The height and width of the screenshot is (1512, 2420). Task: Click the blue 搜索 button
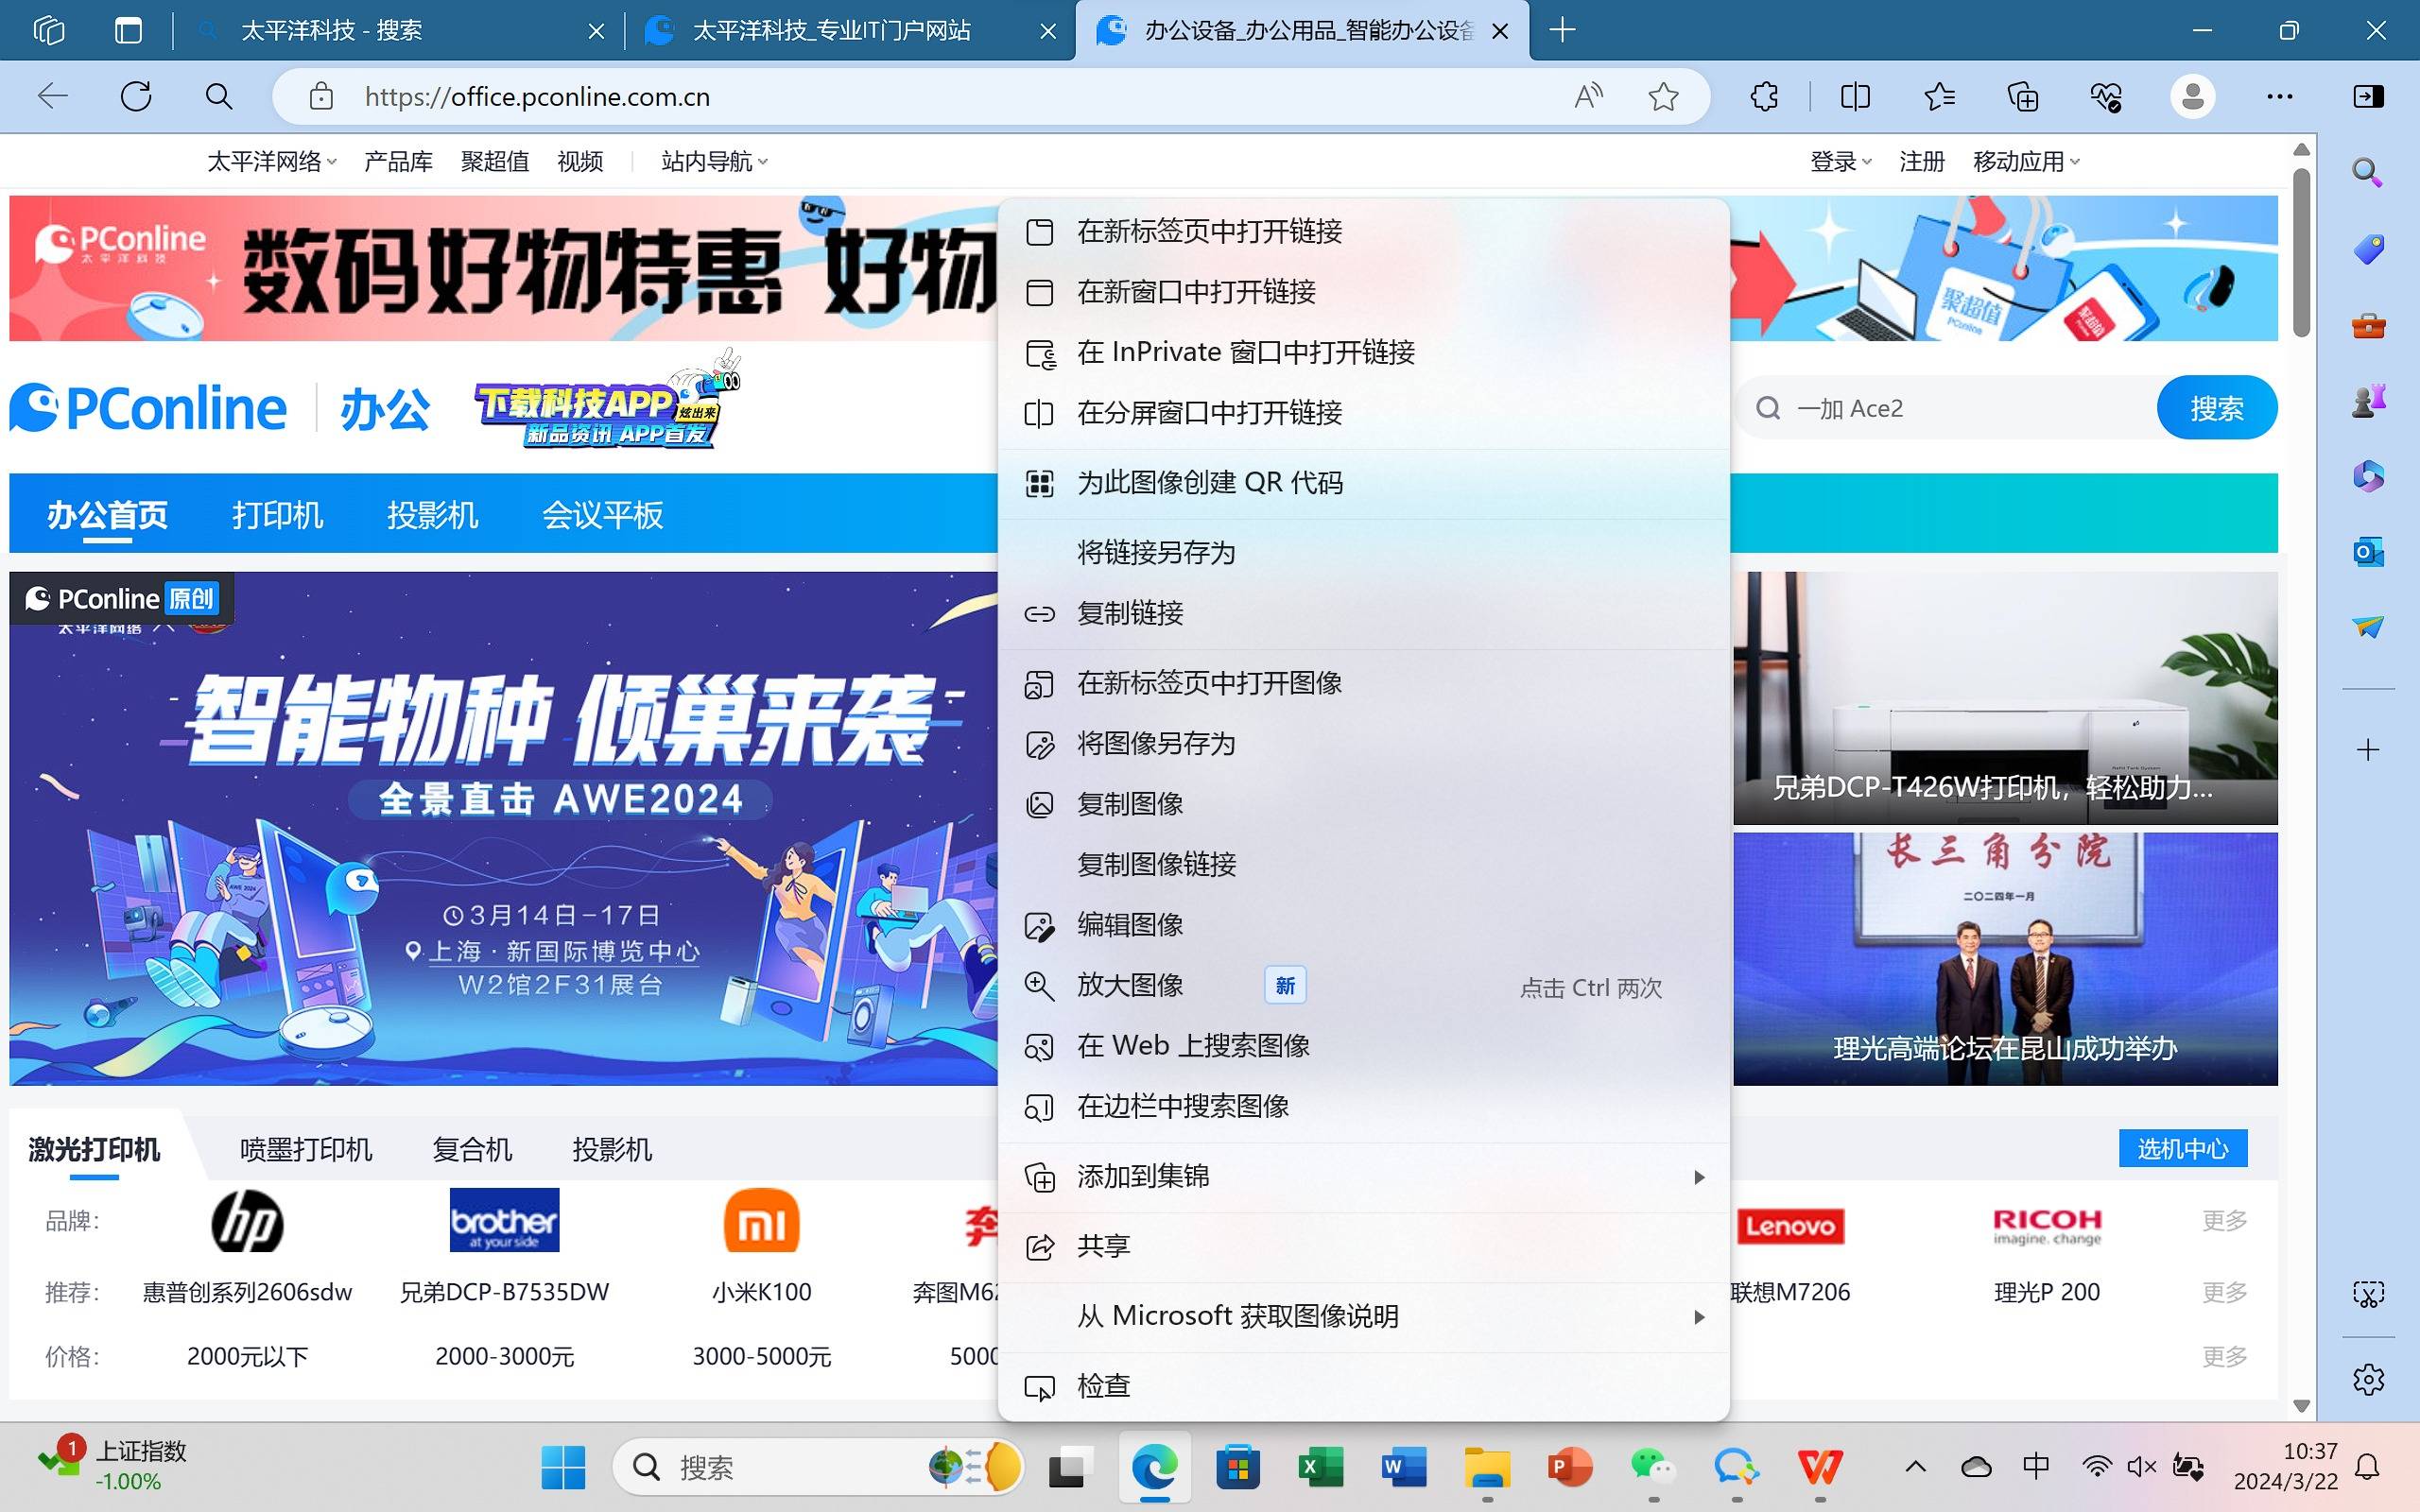tap(2216, 408)
